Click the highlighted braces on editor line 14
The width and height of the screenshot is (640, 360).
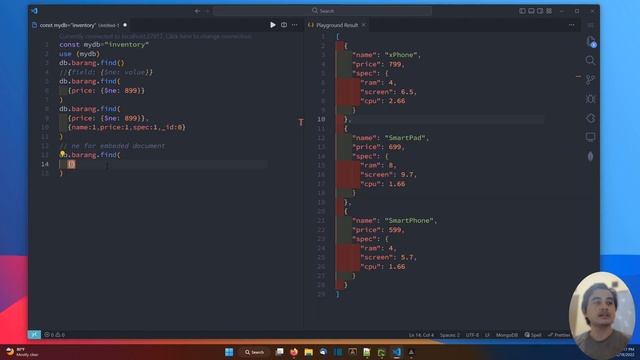(71, 164)
